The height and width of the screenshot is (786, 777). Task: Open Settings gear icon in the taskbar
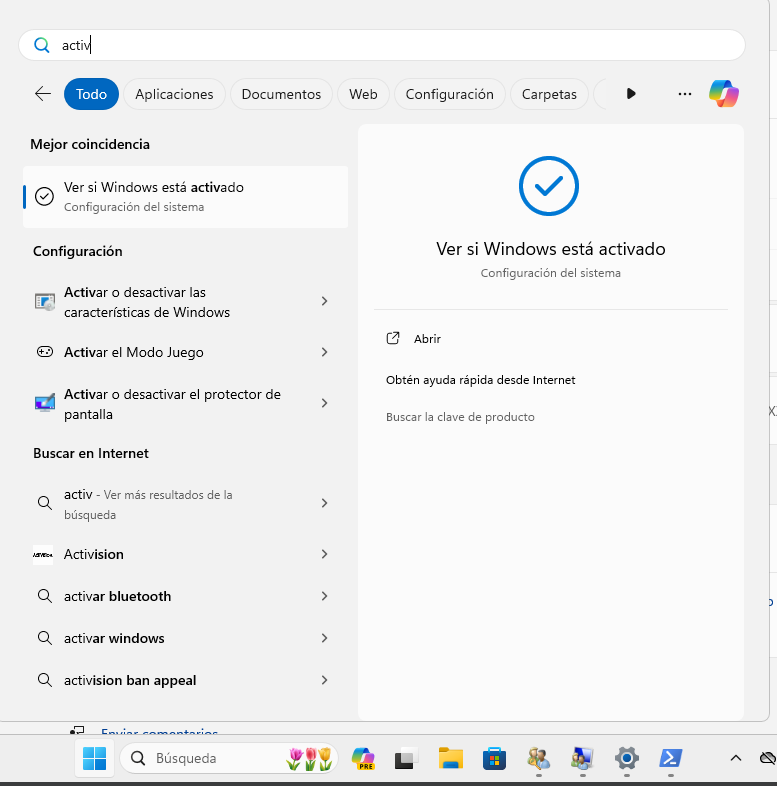tap(627, 759)
